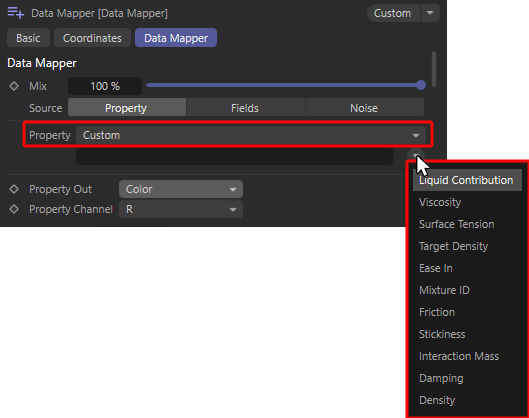Open the Custom preset dropdown arrow
The image size is (529, 418).
430,13
